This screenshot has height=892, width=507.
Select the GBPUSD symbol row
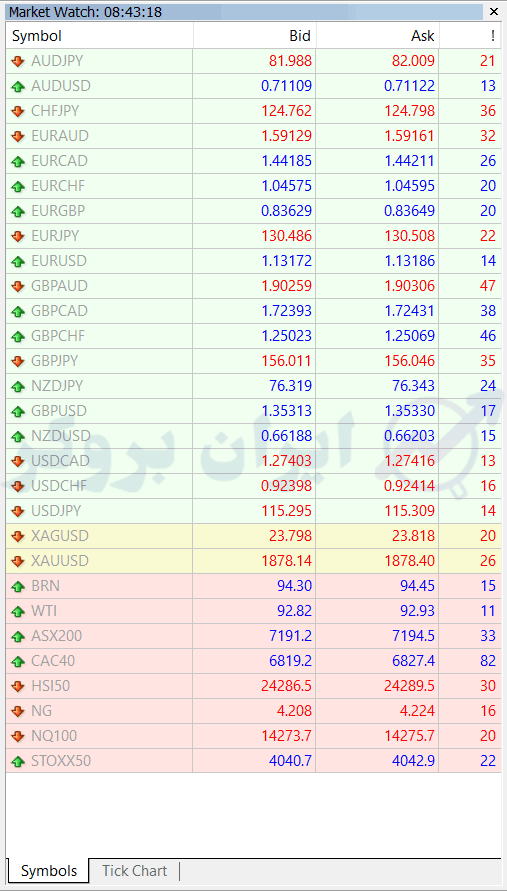click(x=253, y=411)
